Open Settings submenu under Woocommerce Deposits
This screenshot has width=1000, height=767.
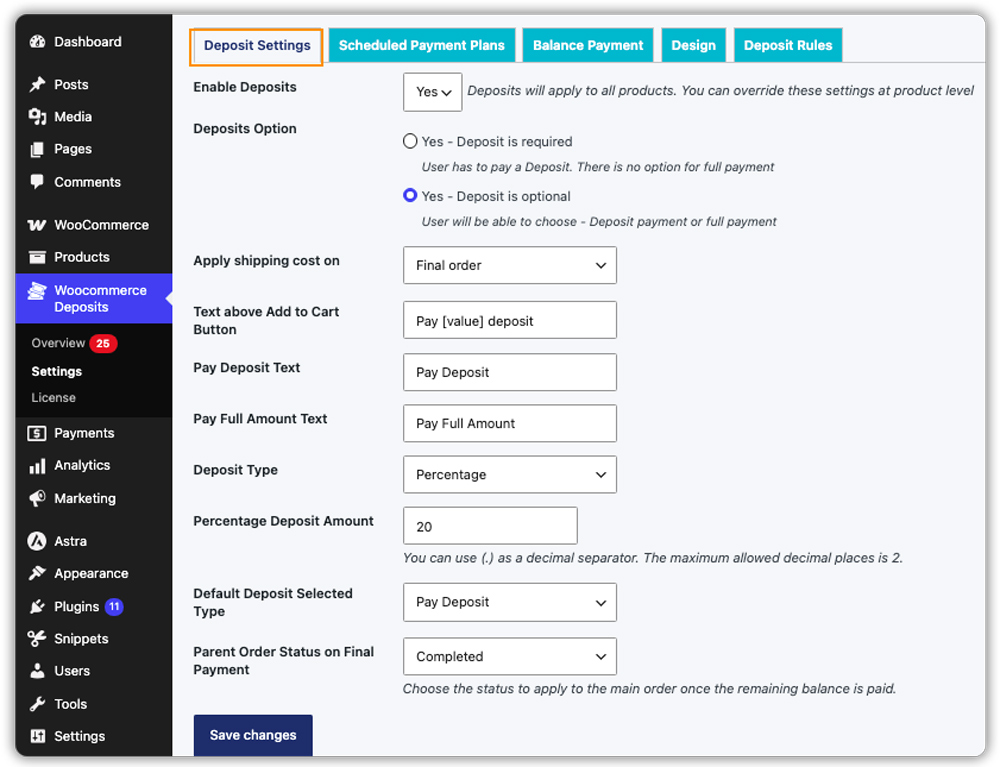pyautogui.click(x=57, y=371)
